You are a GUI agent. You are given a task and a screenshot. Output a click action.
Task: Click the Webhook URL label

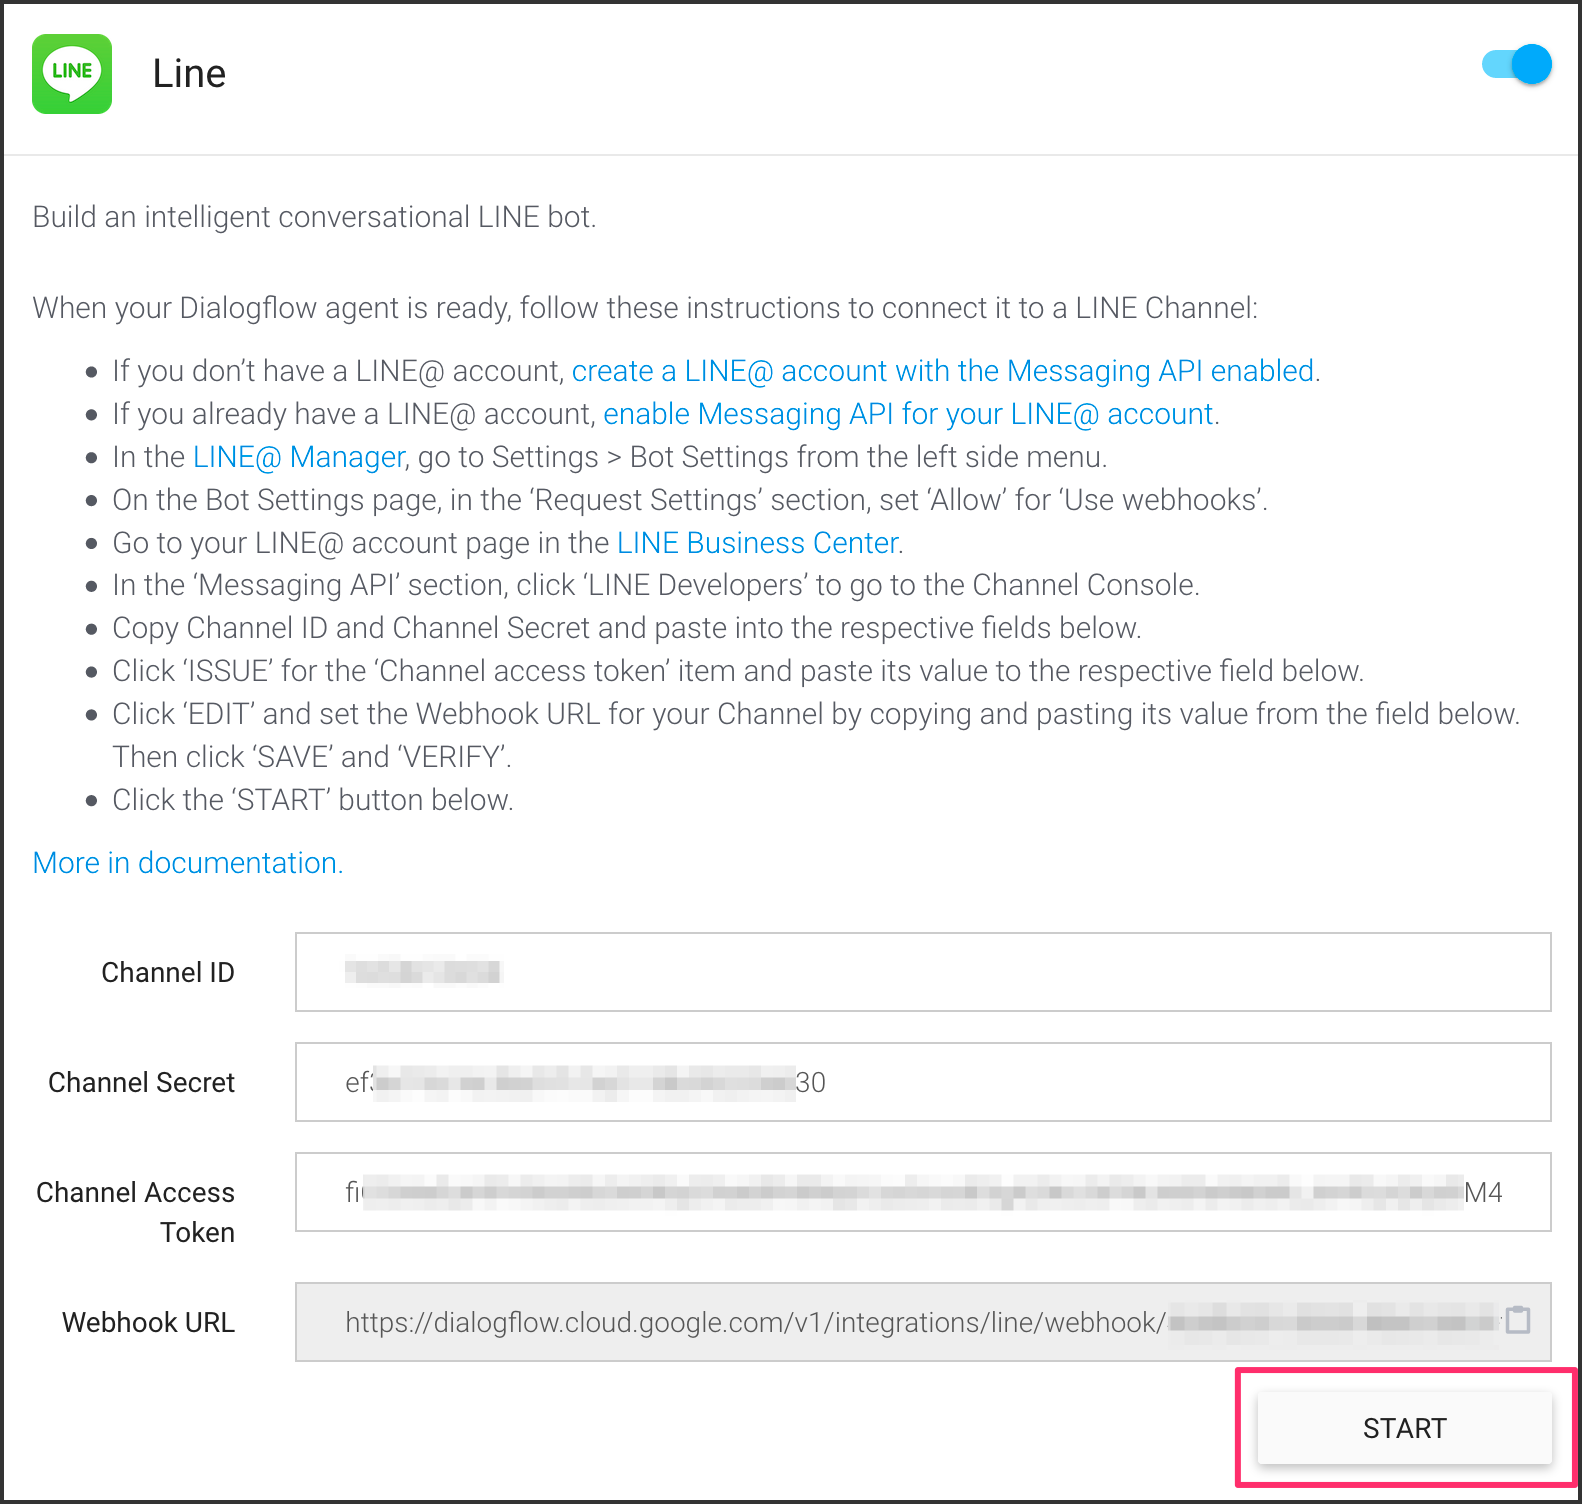tap(148, 1322)
